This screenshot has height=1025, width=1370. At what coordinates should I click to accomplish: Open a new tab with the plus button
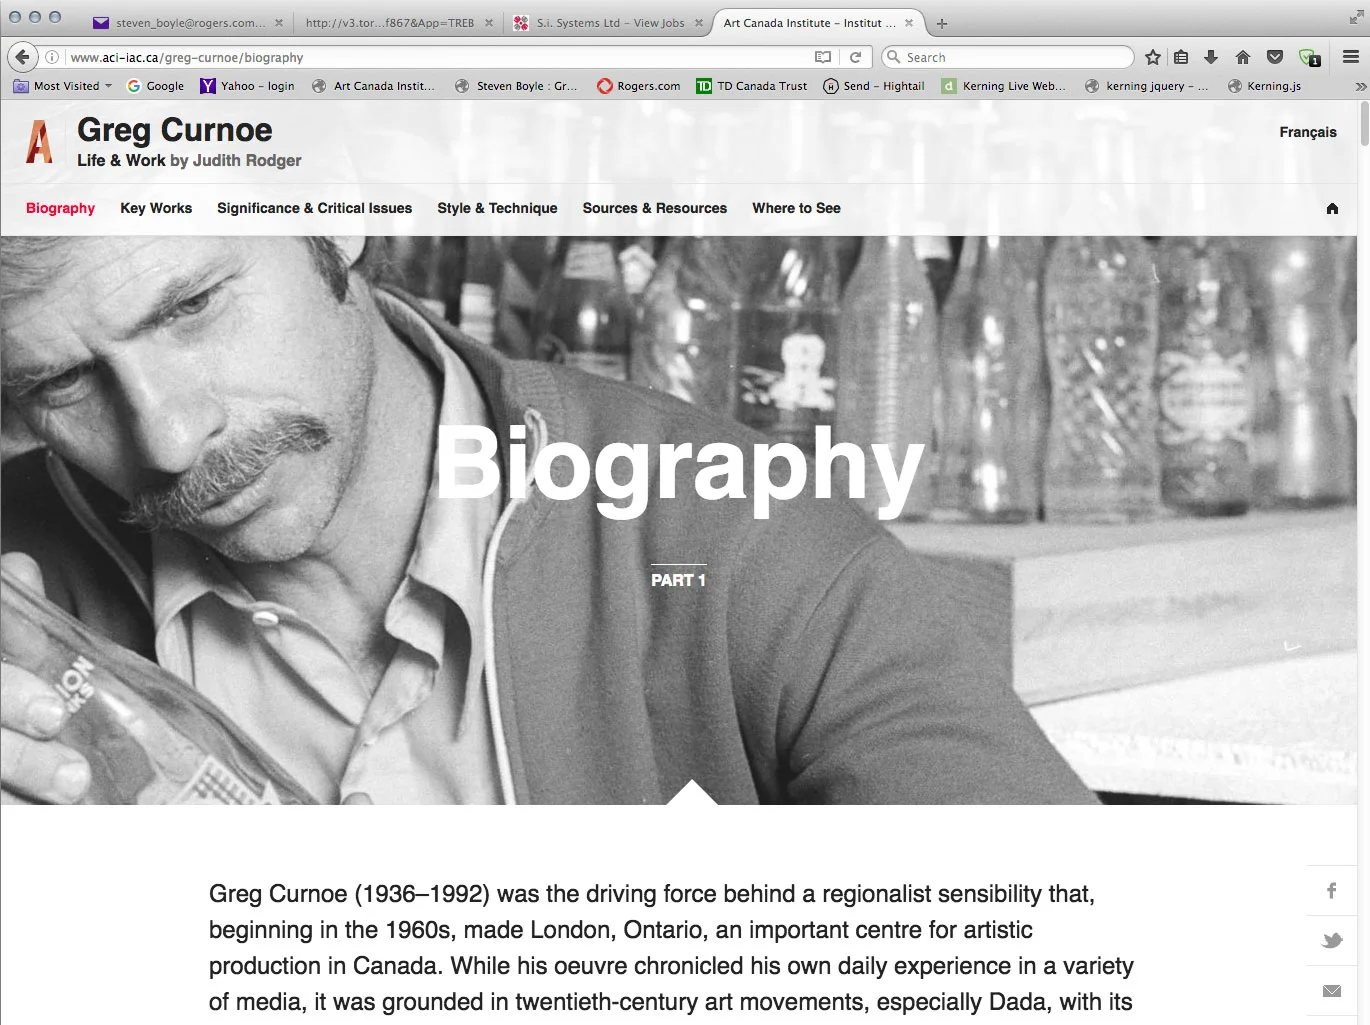point(941,23)
